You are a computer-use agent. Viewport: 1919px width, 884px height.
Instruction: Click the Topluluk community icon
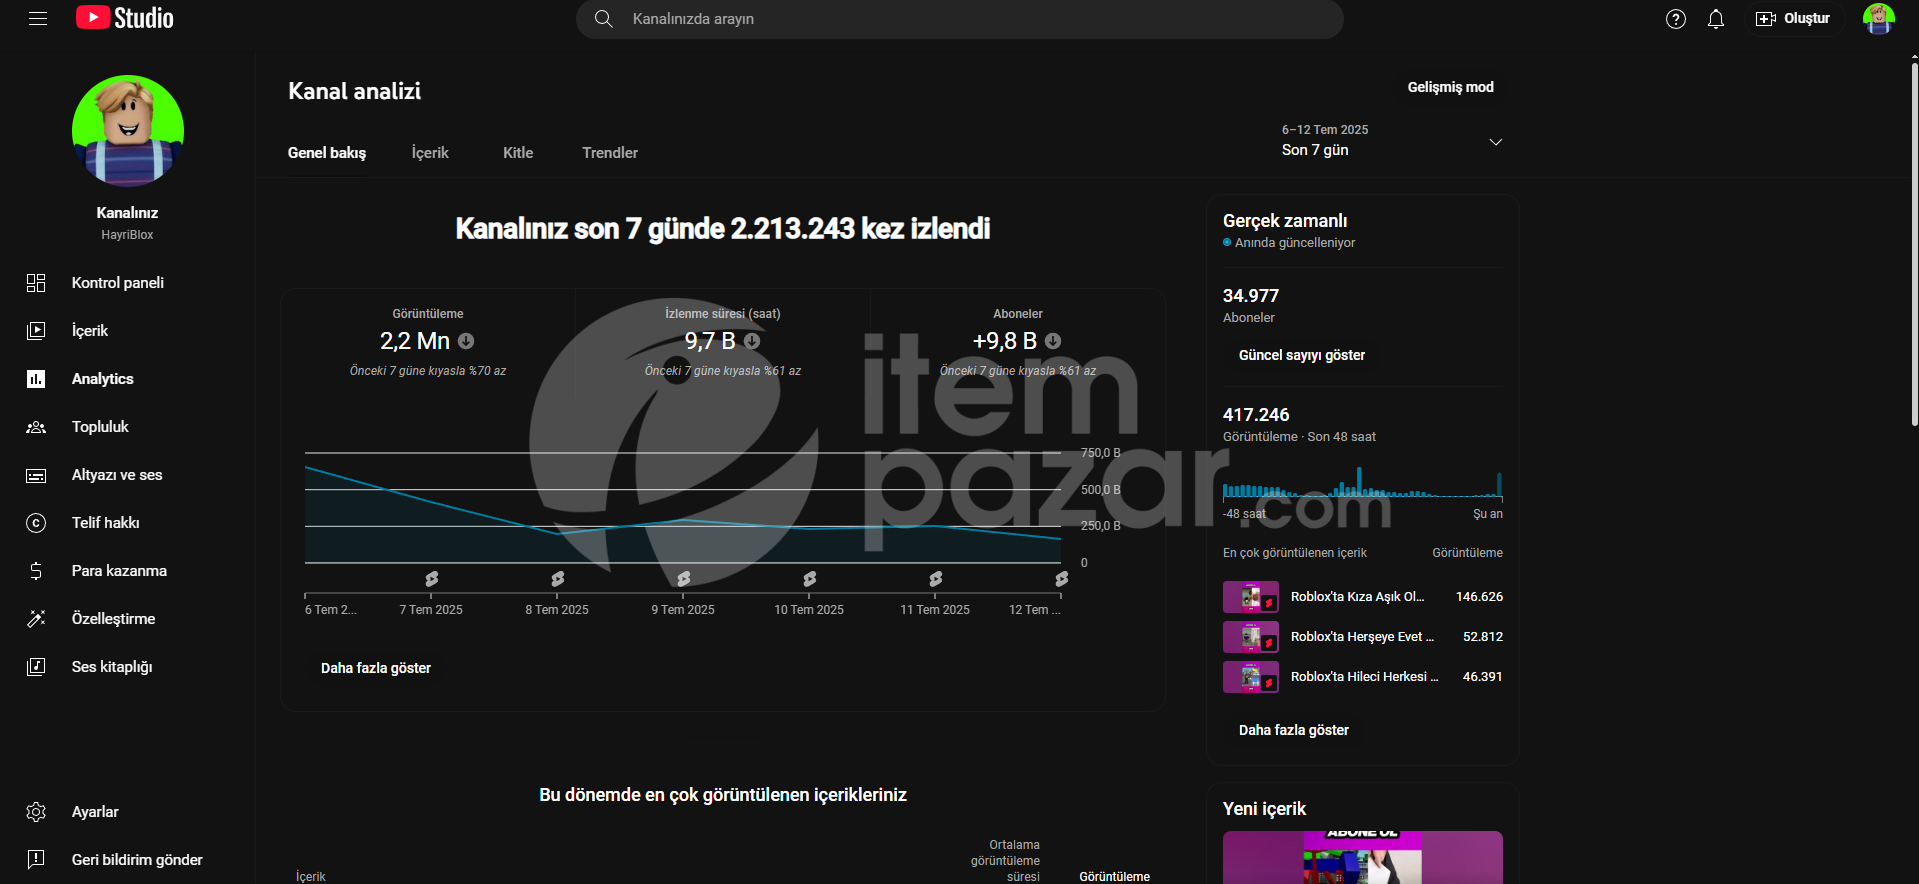coord(36,427)
